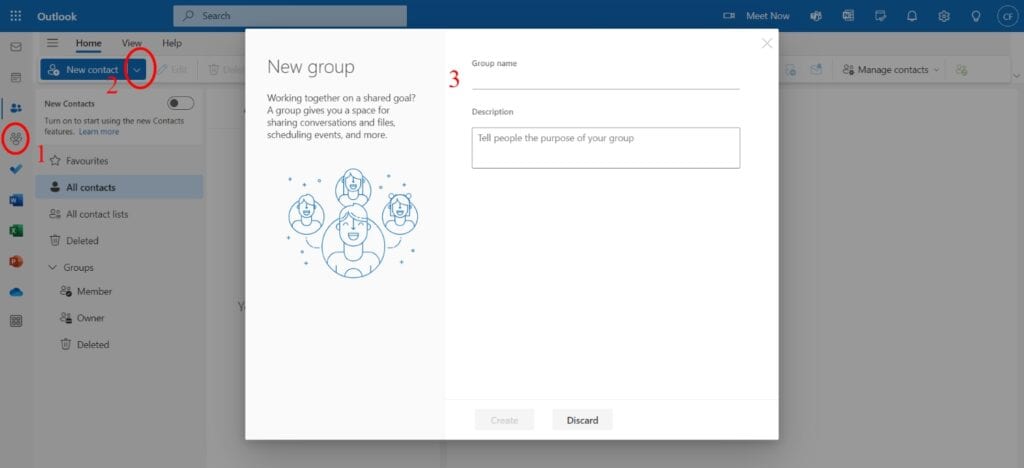
Task: Expand the New contact dropdown arrow
Action: (x=136, y=70)
